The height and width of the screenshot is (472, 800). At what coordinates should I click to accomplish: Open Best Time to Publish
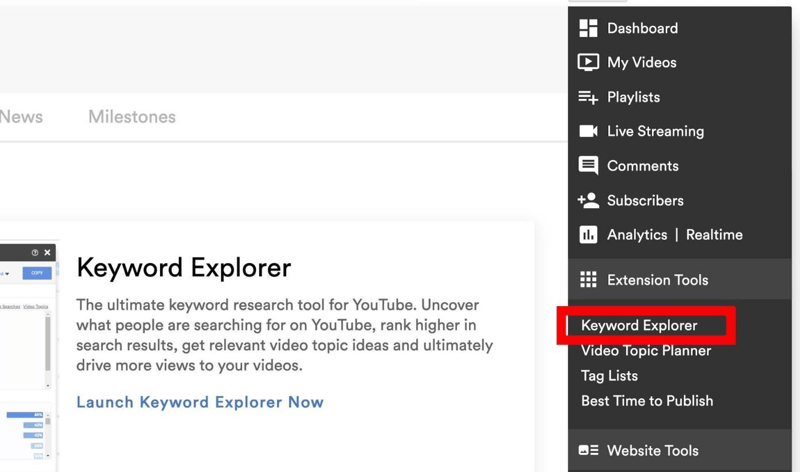click(647, 401)
